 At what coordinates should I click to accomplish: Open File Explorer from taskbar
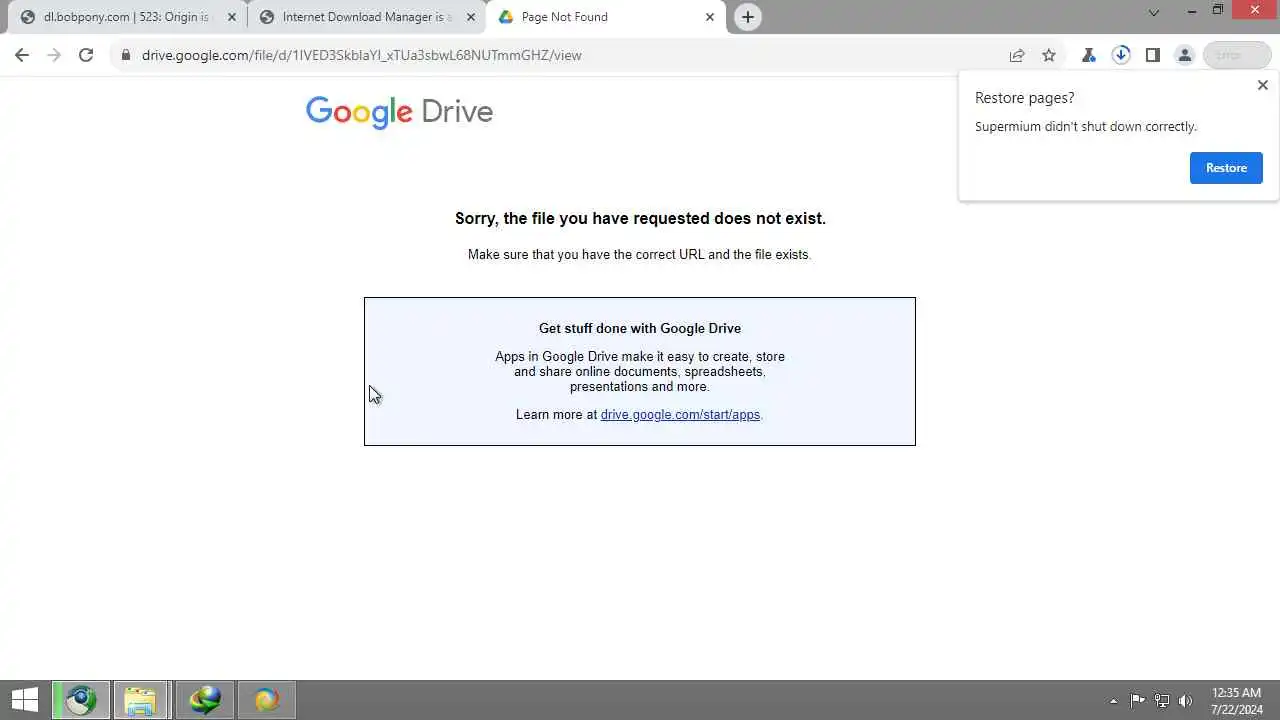point(140,700)
